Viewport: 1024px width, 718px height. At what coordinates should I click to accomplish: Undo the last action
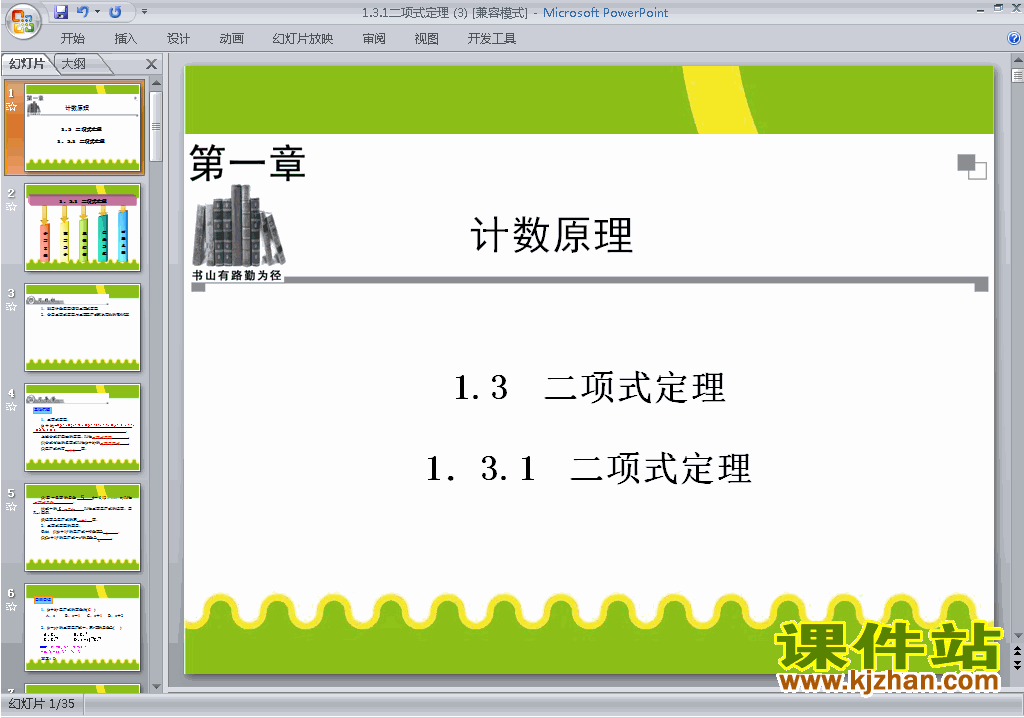coord(83,12)
